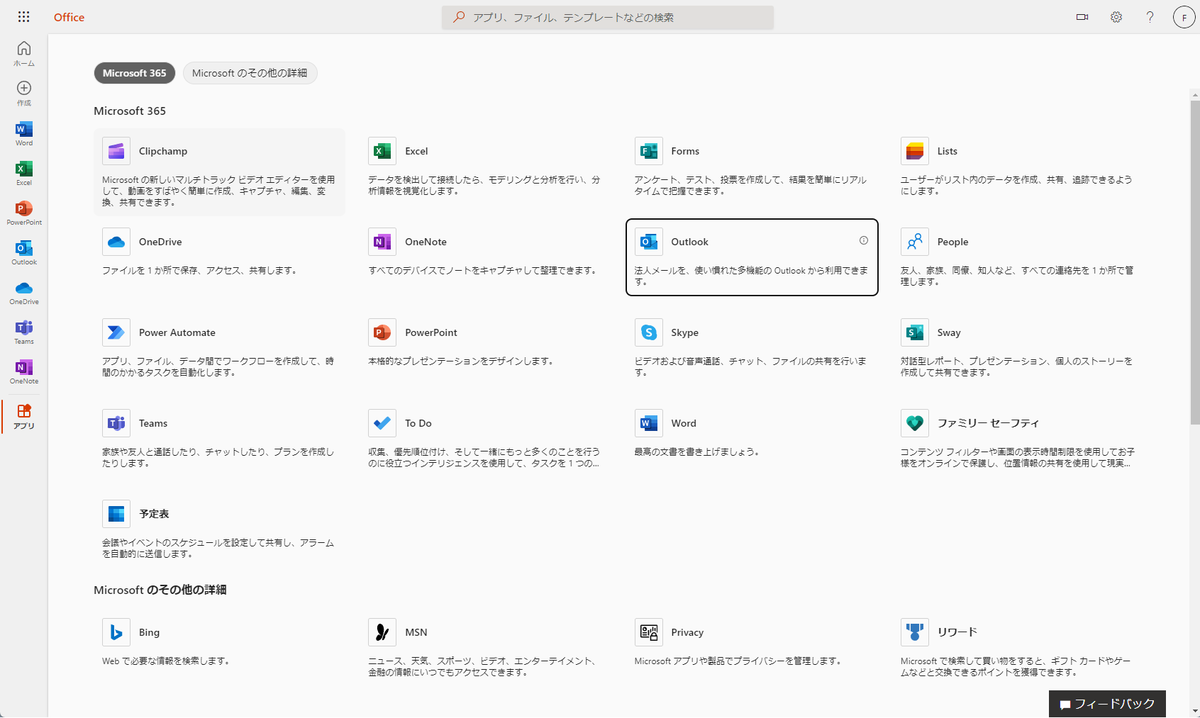Click the Forms app icon
Screen dimensions: 1200x718
click(648, 151)
